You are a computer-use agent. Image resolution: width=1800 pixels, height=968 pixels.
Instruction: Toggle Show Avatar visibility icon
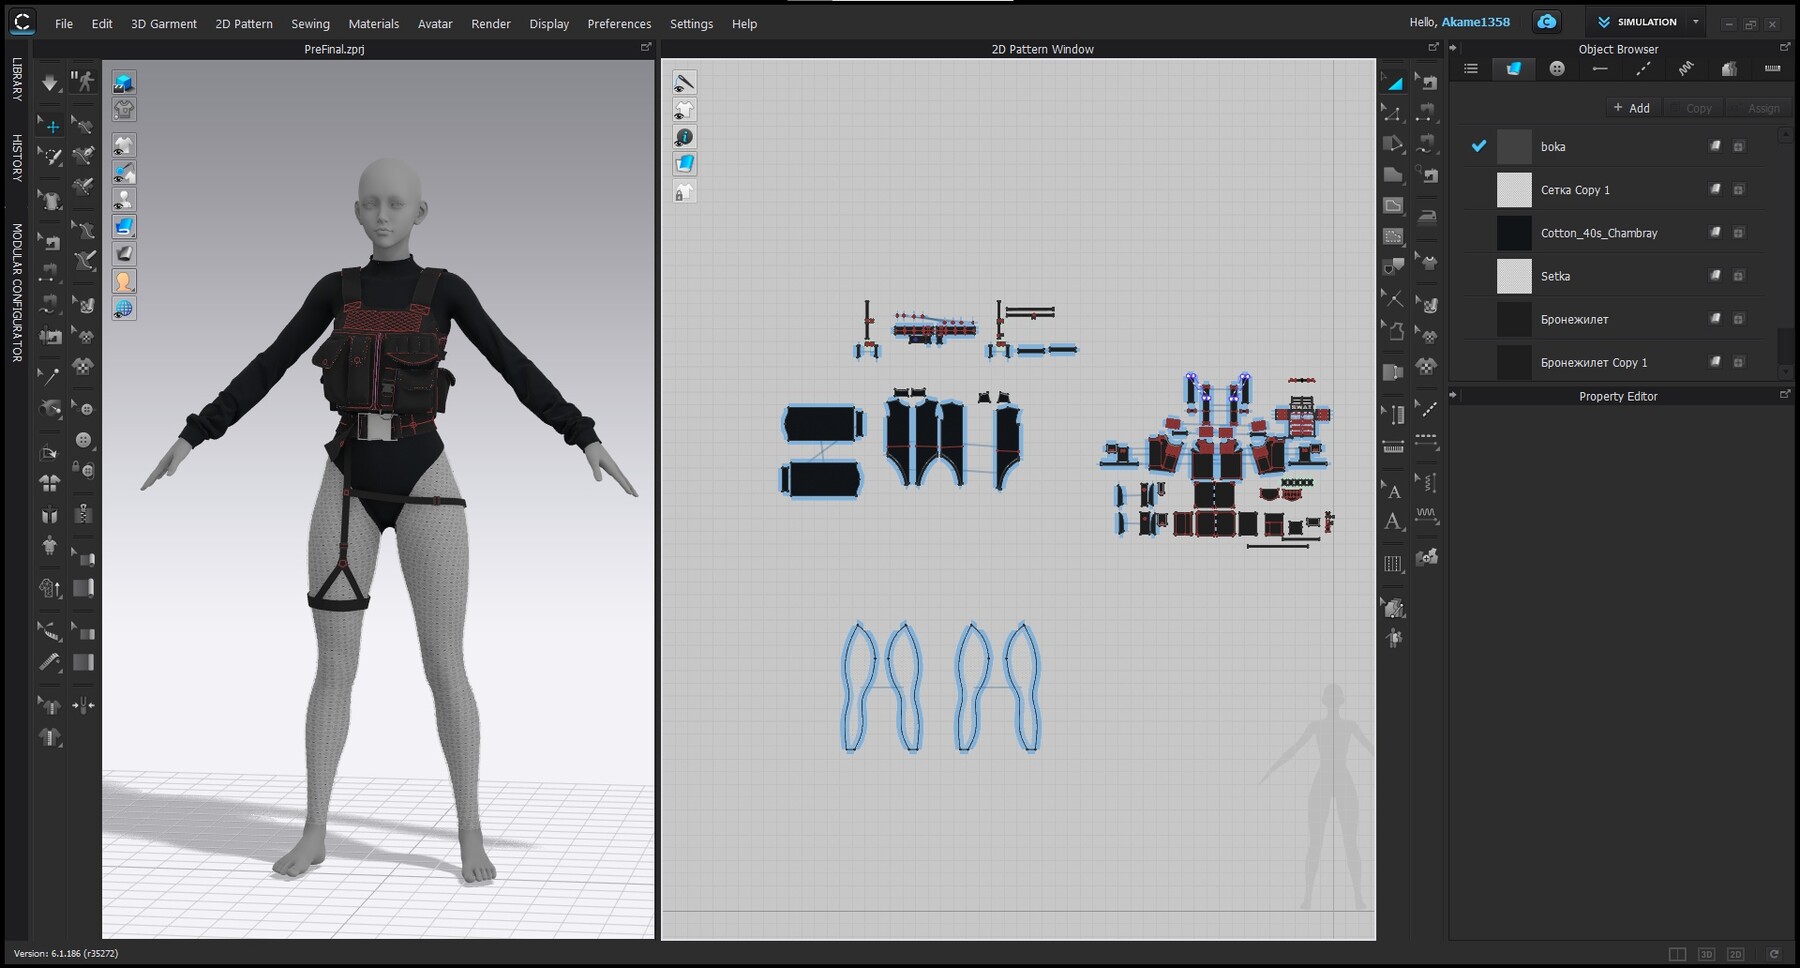pos(124,199)
